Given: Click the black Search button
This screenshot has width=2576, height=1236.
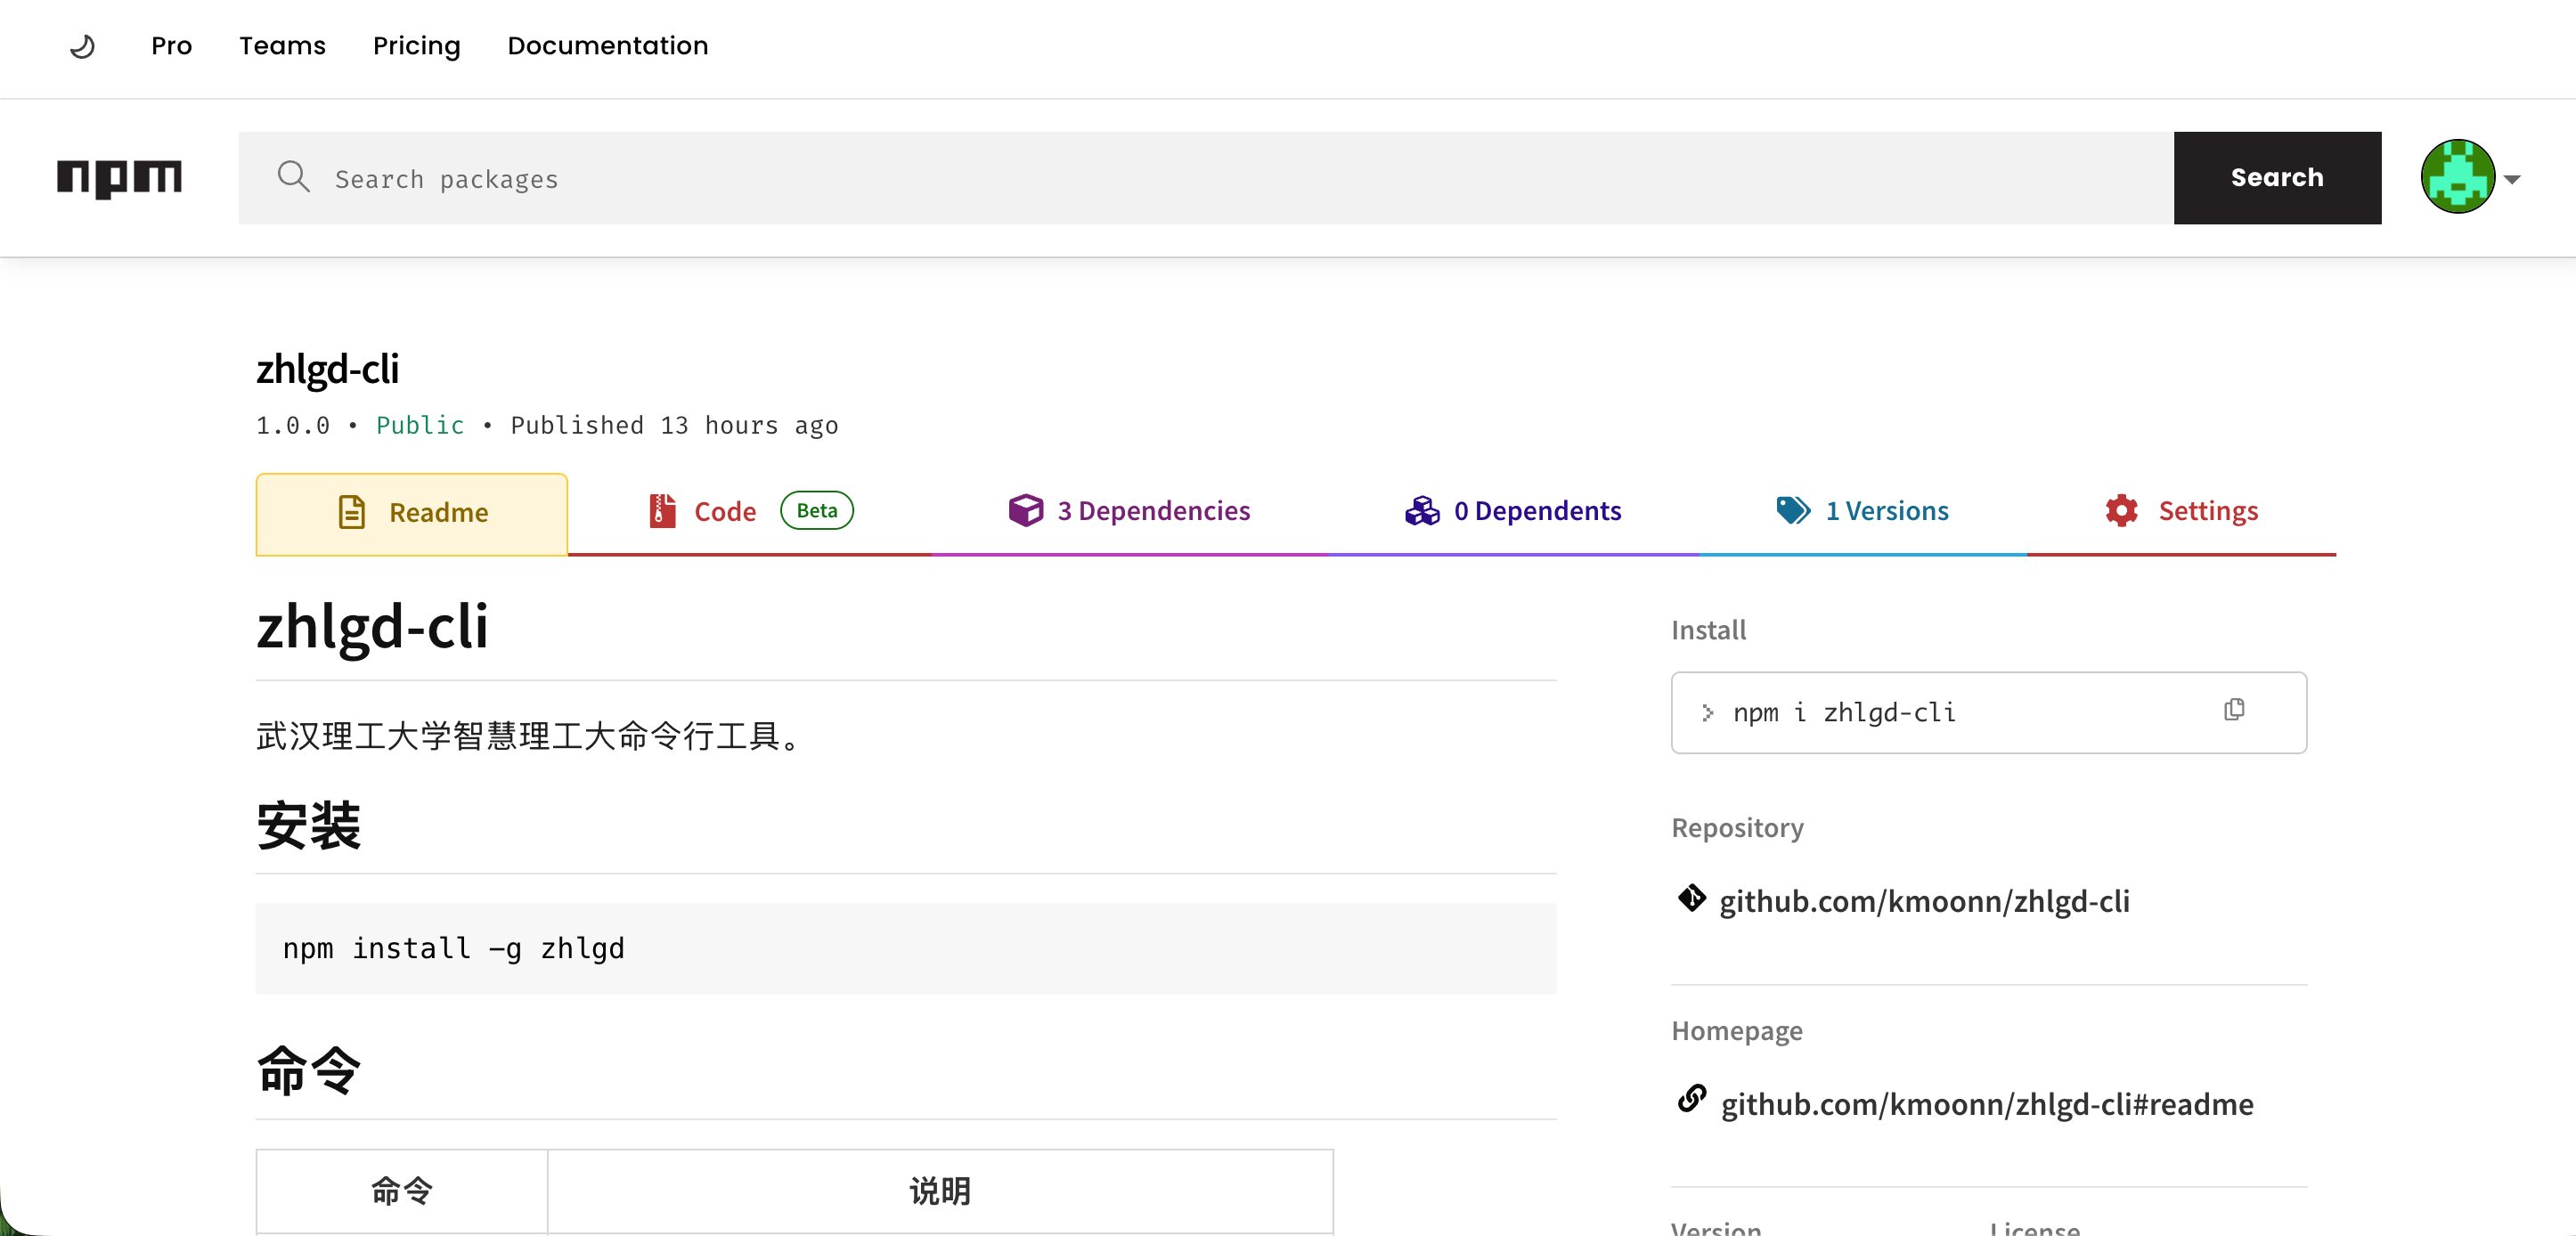Looking at the screenshot, I should point(2277,177).
